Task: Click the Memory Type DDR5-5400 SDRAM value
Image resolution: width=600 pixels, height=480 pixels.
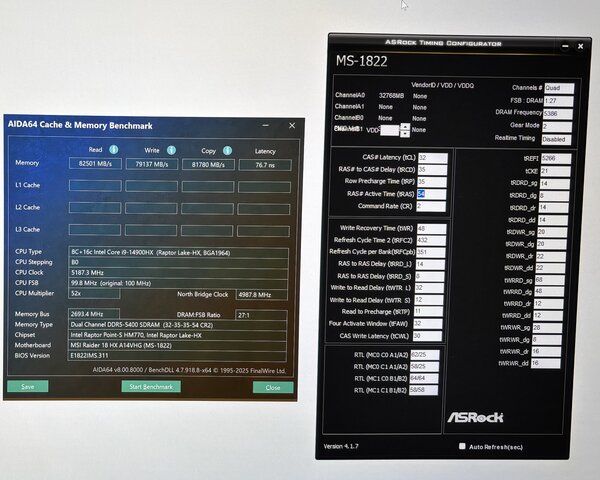Action: point(178,325)
